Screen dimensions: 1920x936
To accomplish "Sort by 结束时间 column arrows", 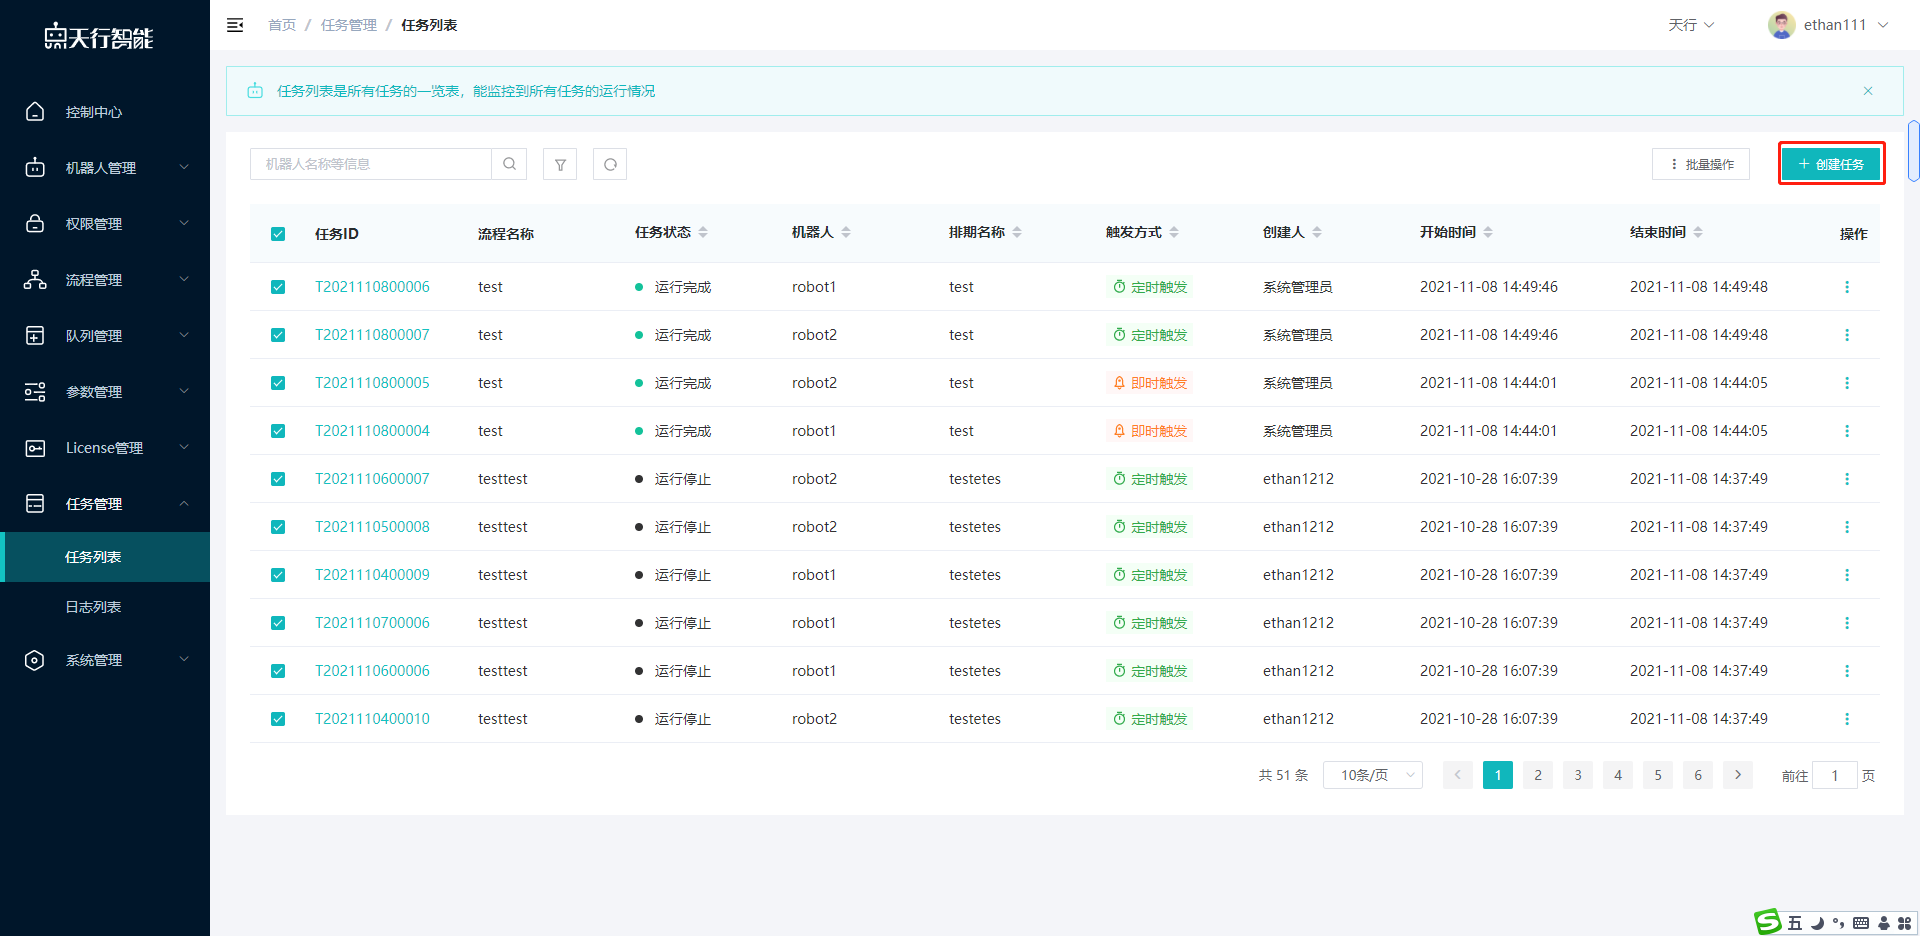I will click(1698, 232).
